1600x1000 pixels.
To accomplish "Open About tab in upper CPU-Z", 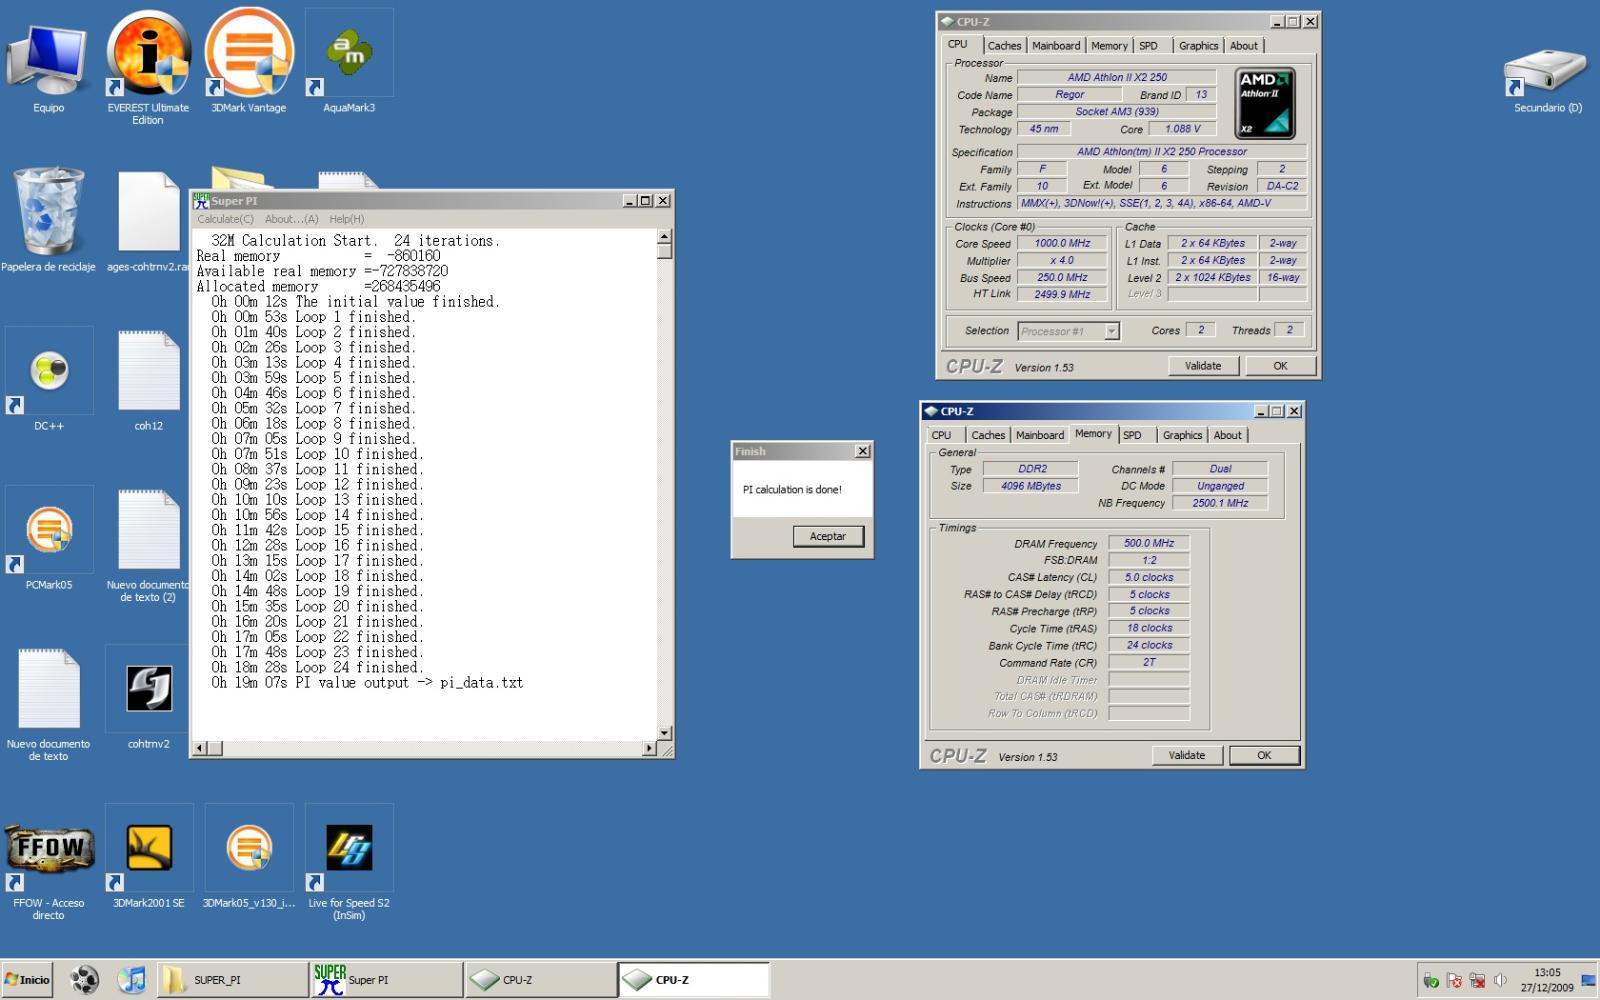I will (1243, 46).
